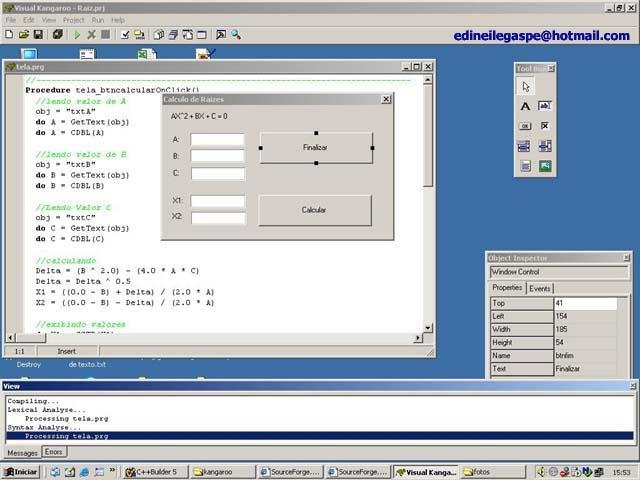Close the View messages panel
The image size is (640, 480).
633,386
